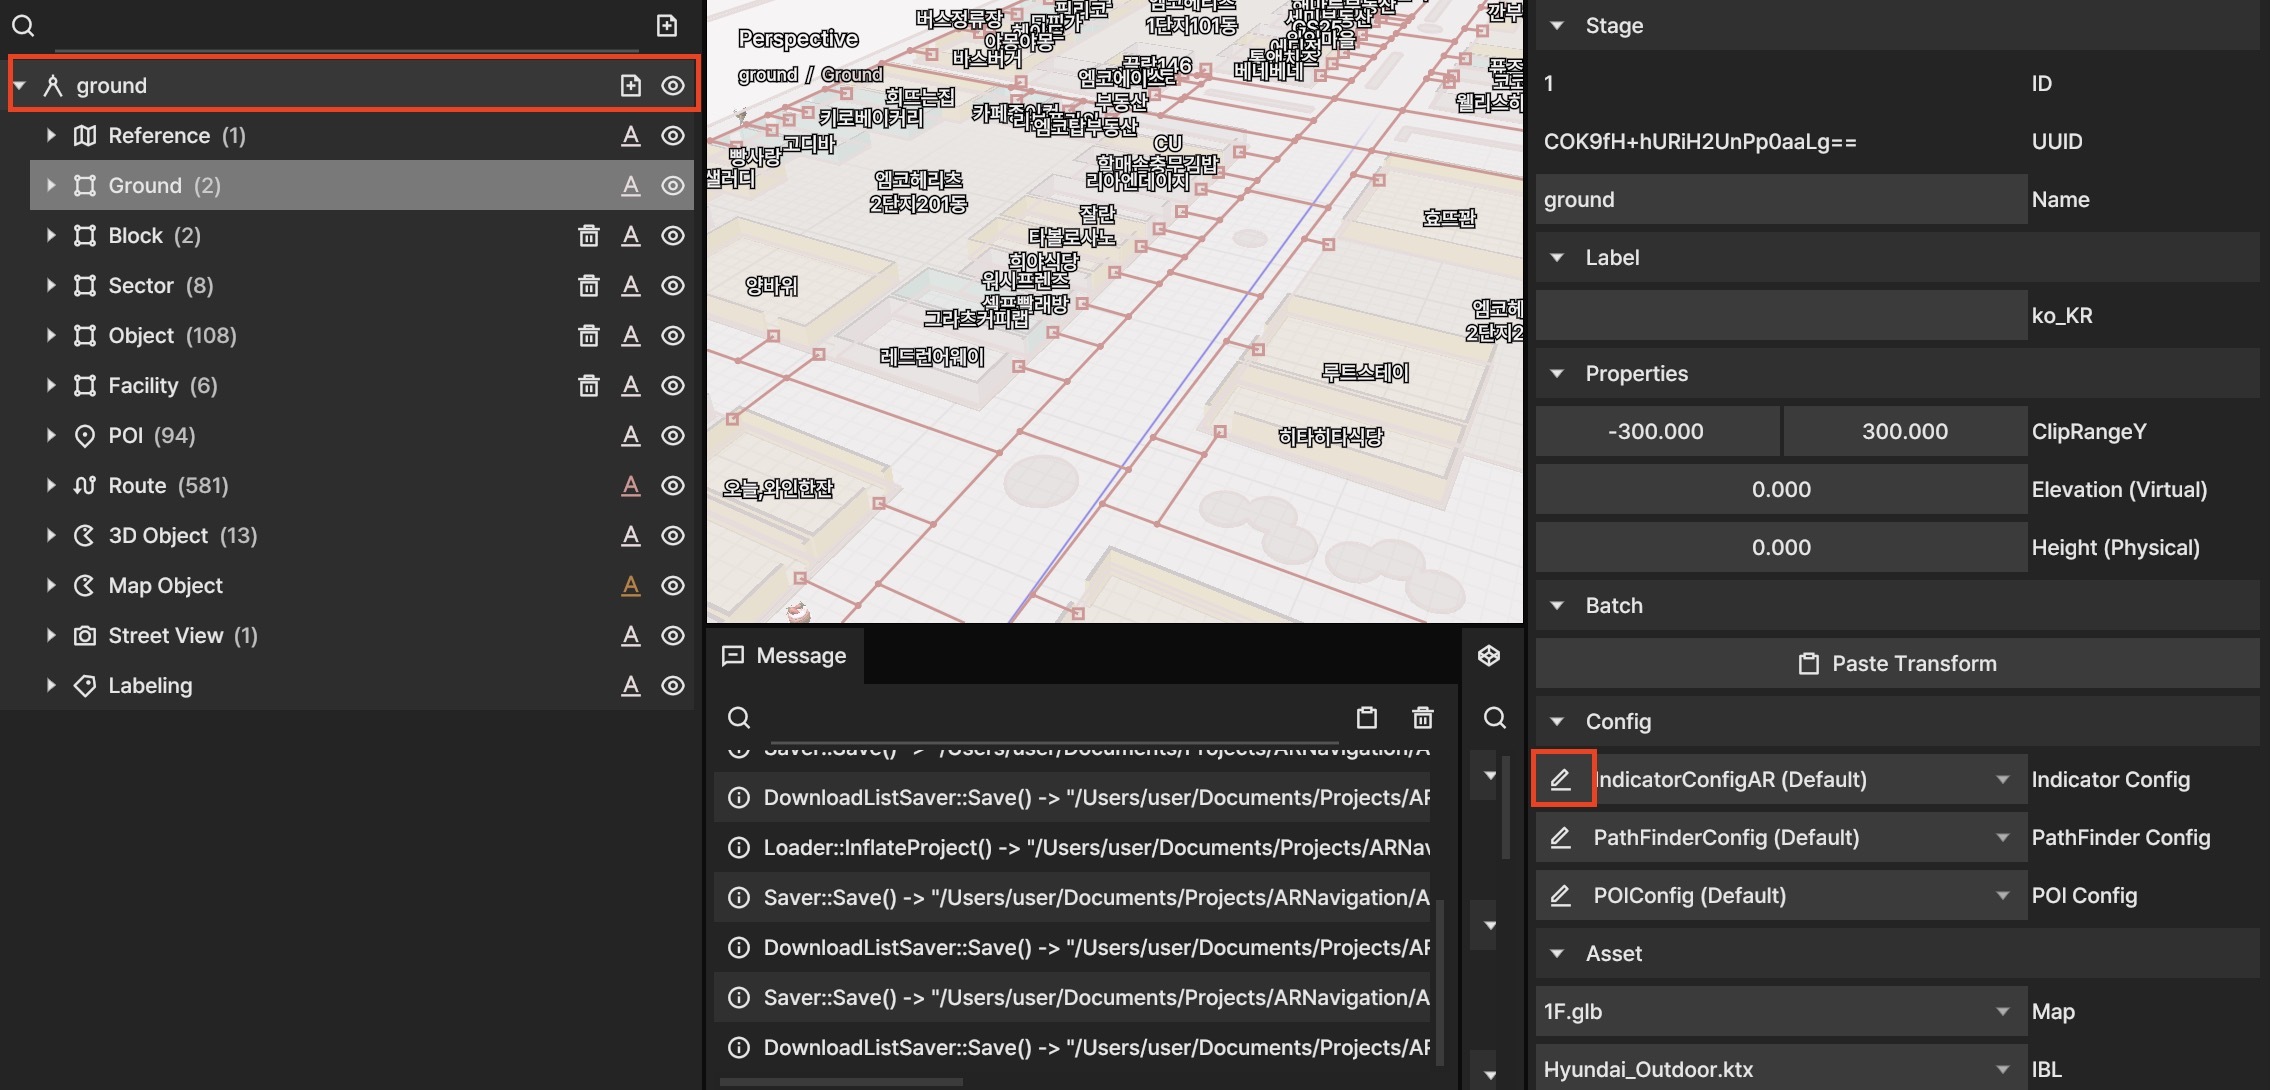
Task: Select the 3D Object (13) tree item
Action: pyautogui.click(x=182, y=536)
